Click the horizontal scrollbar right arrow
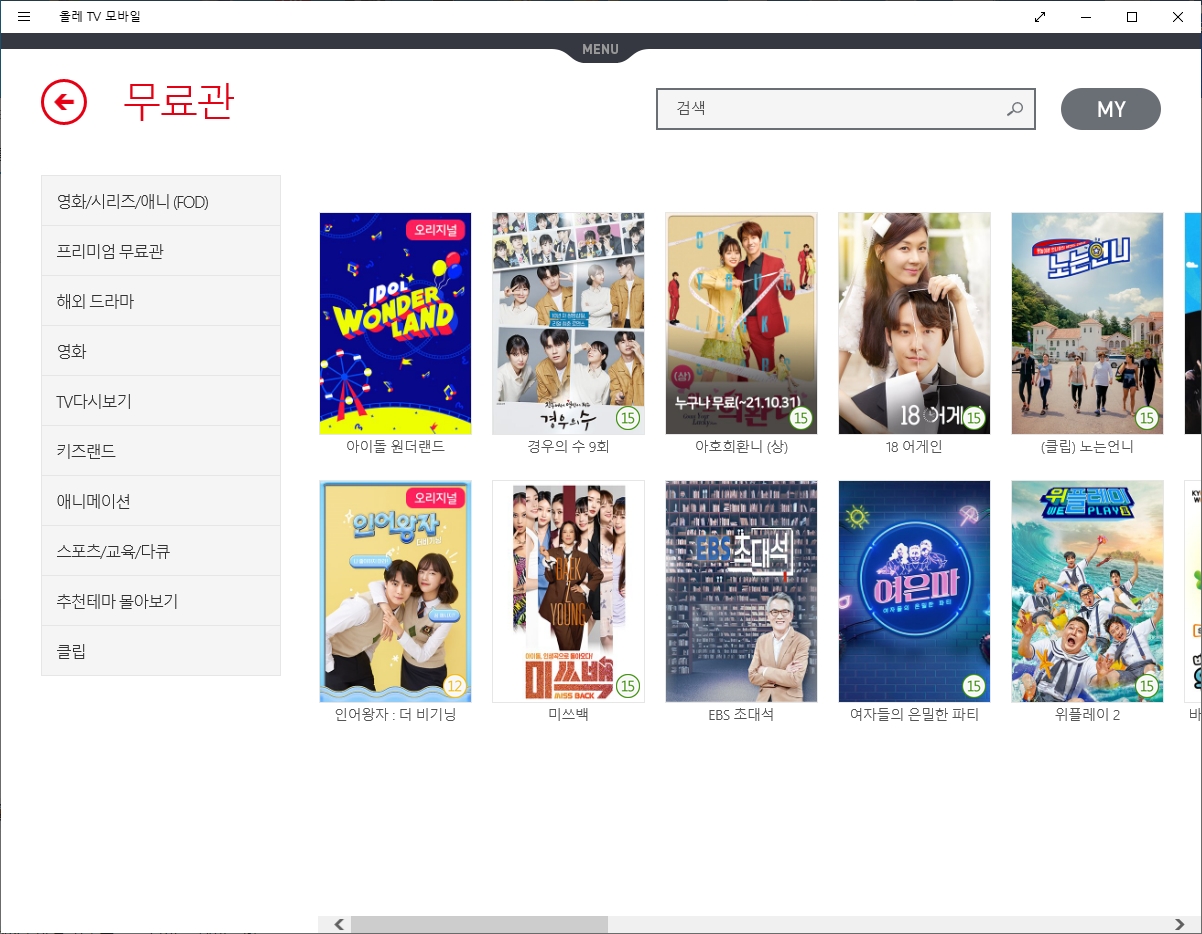 [x=1181, y=924]
